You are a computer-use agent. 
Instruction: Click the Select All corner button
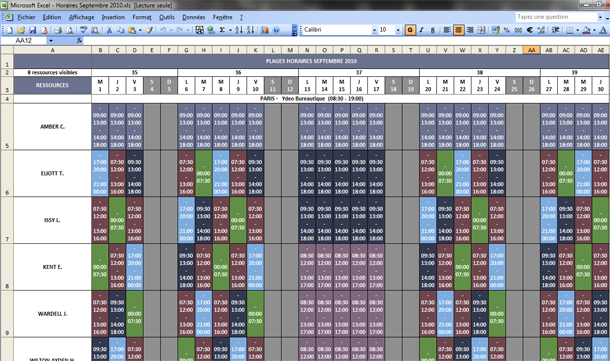[x=7, y=50]
